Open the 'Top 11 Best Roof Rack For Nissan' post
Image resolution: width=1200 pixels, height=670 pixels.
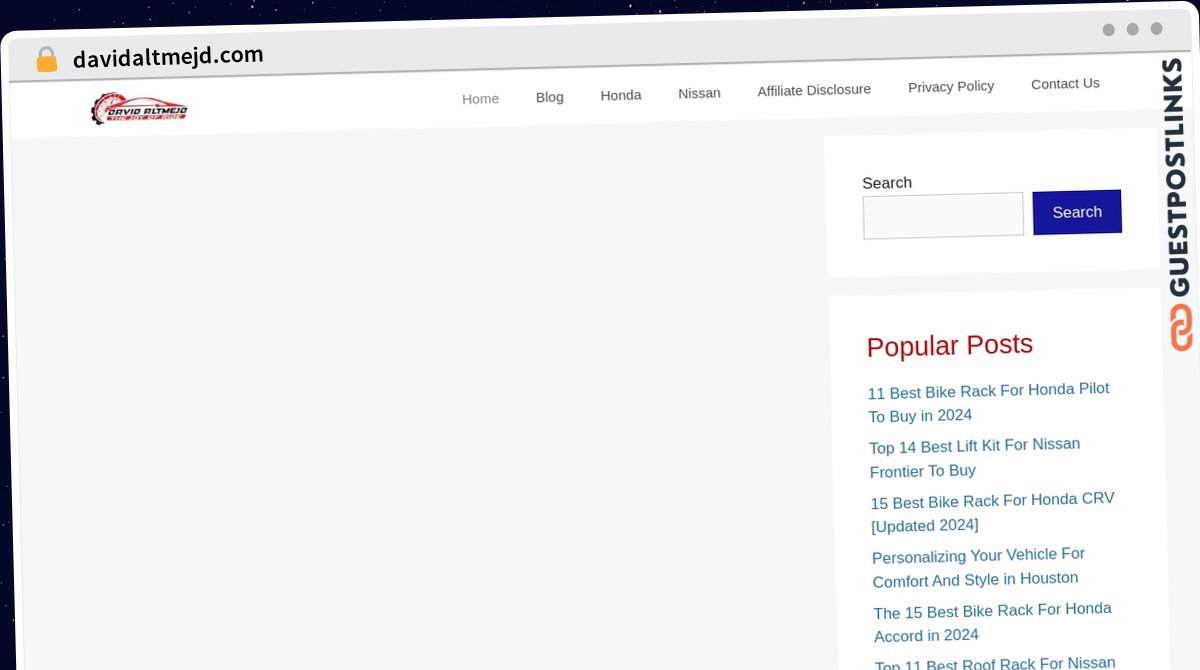[996, 663]
